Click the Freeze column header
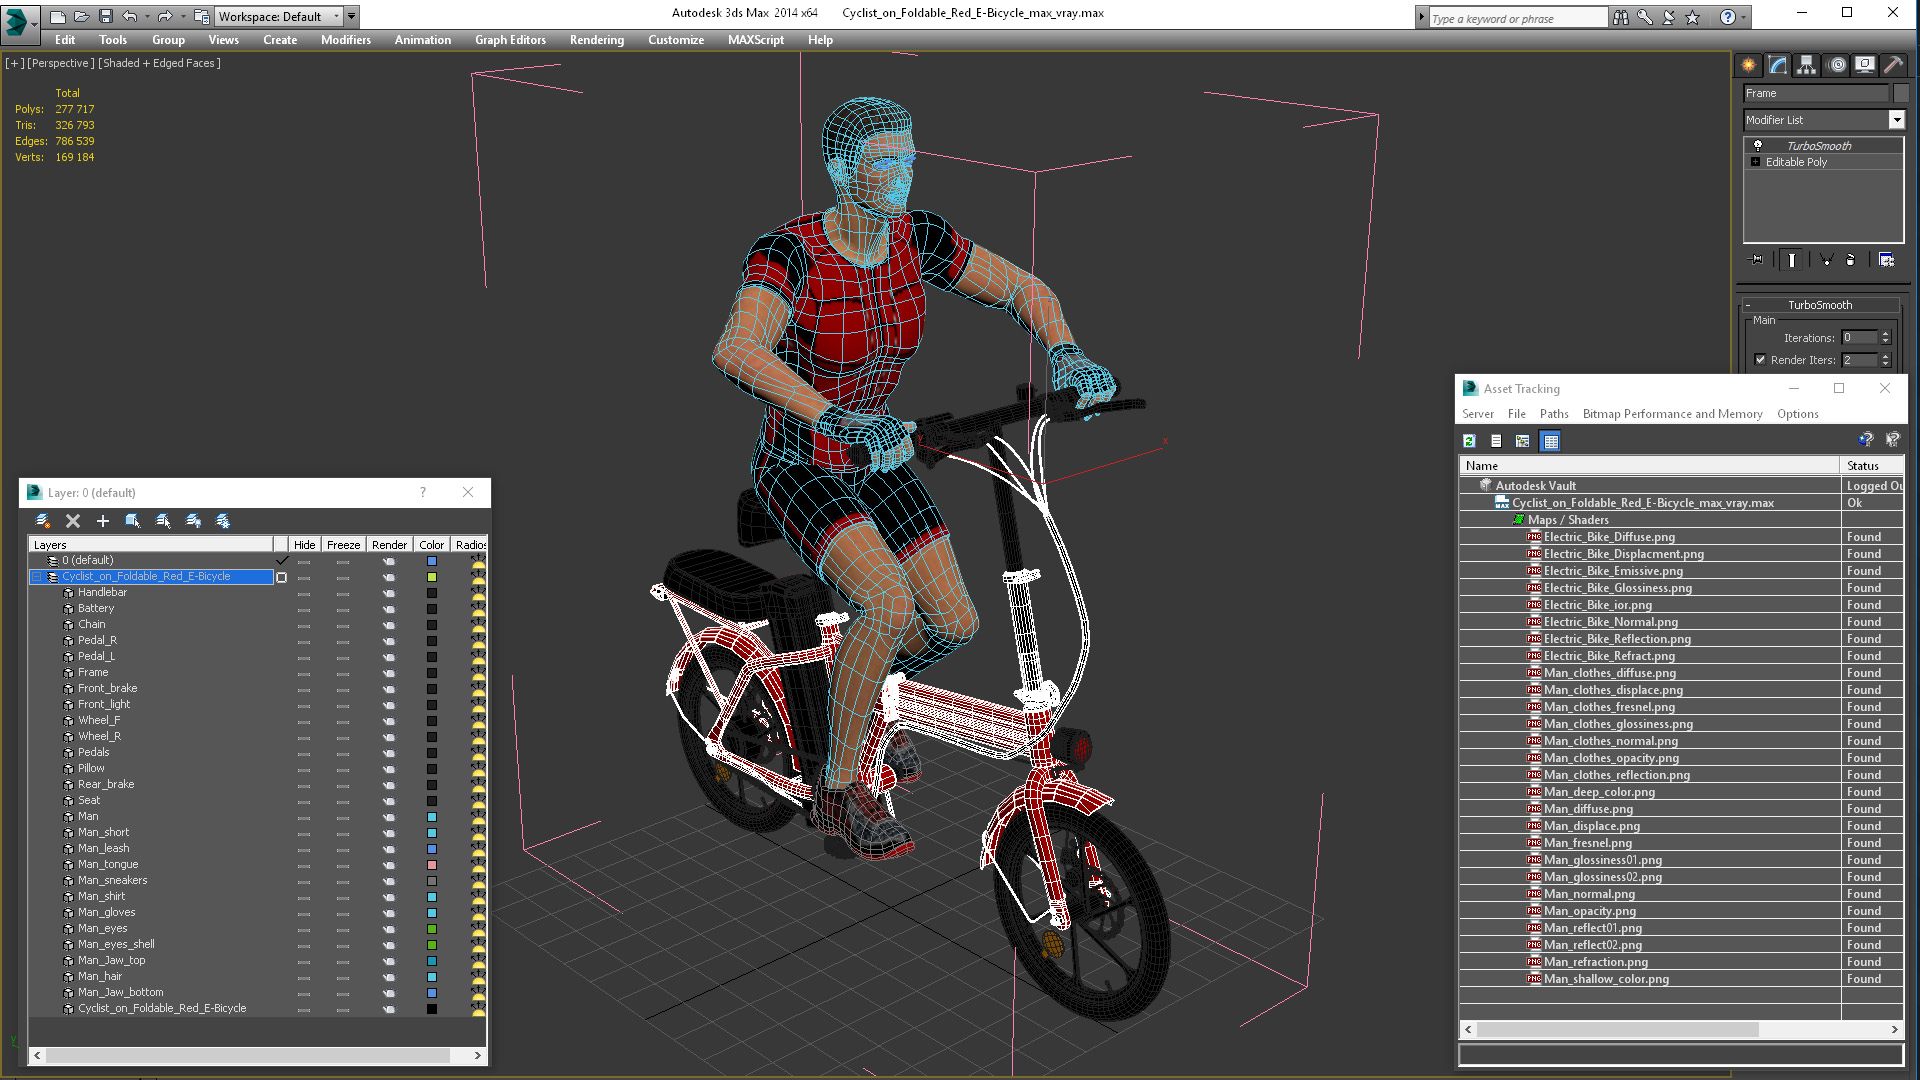This screenshot has width=1920, height=1080. point(343,545)
